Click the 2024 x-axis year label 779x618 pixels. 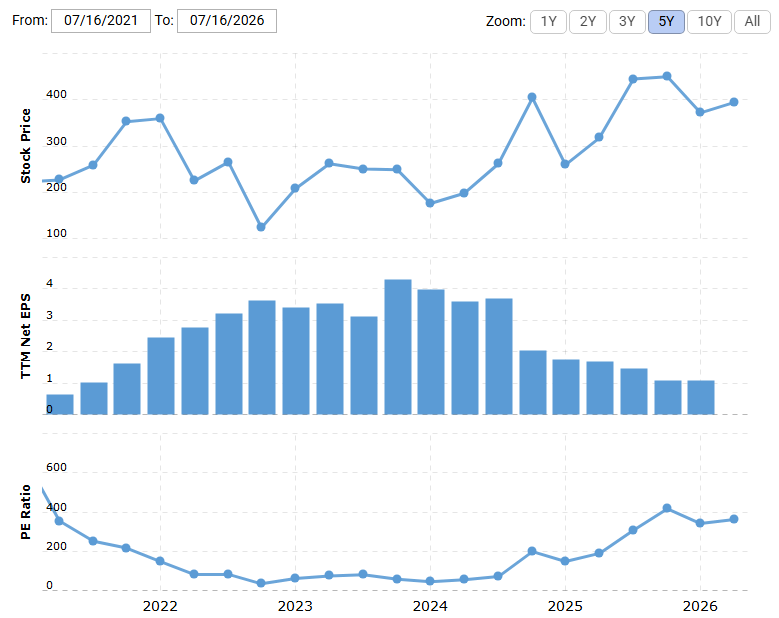430,606
